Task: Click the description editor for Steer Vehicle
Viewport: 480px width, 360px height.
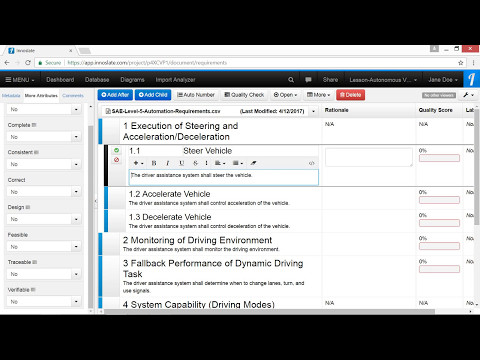Action: (x=224, y=177)
